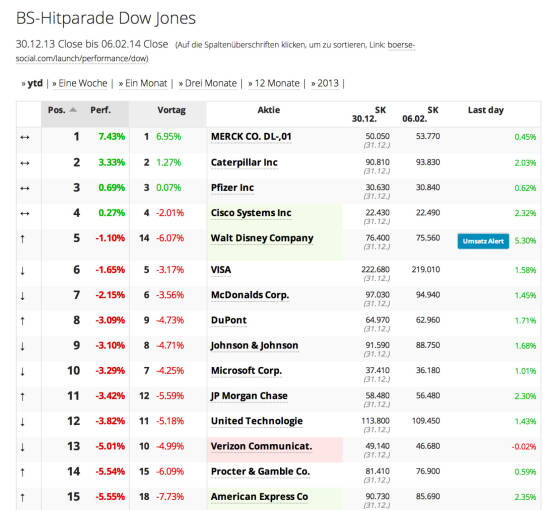Click the up arrow icon in DuPont row
The image size is (550, 510).
[23, 321]
